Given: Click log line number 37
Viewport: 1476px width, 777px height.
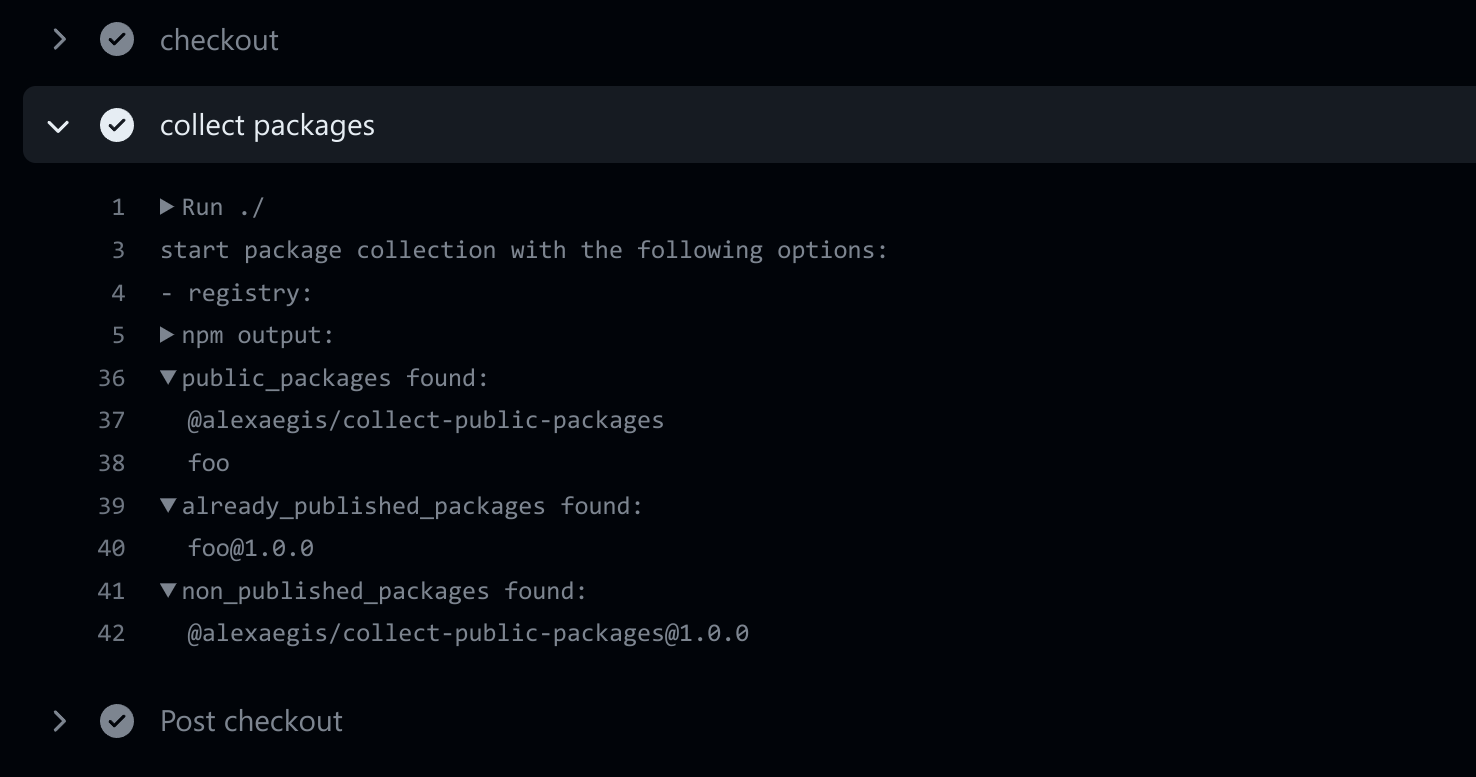Looking at the screenshot, I should point(112,420).
